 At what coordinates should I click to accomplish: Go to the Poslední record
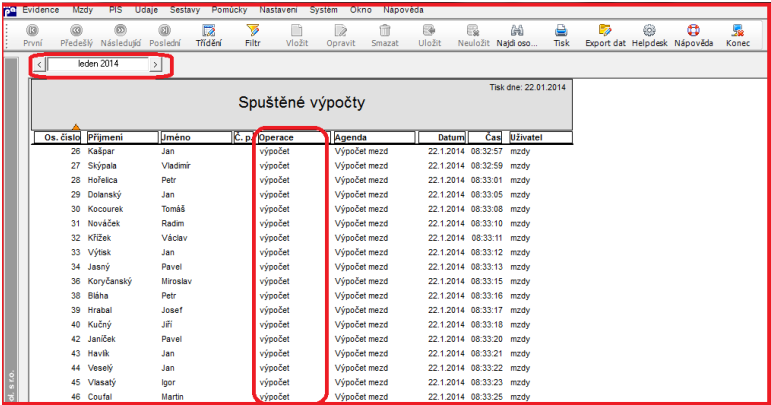(165, 36)
